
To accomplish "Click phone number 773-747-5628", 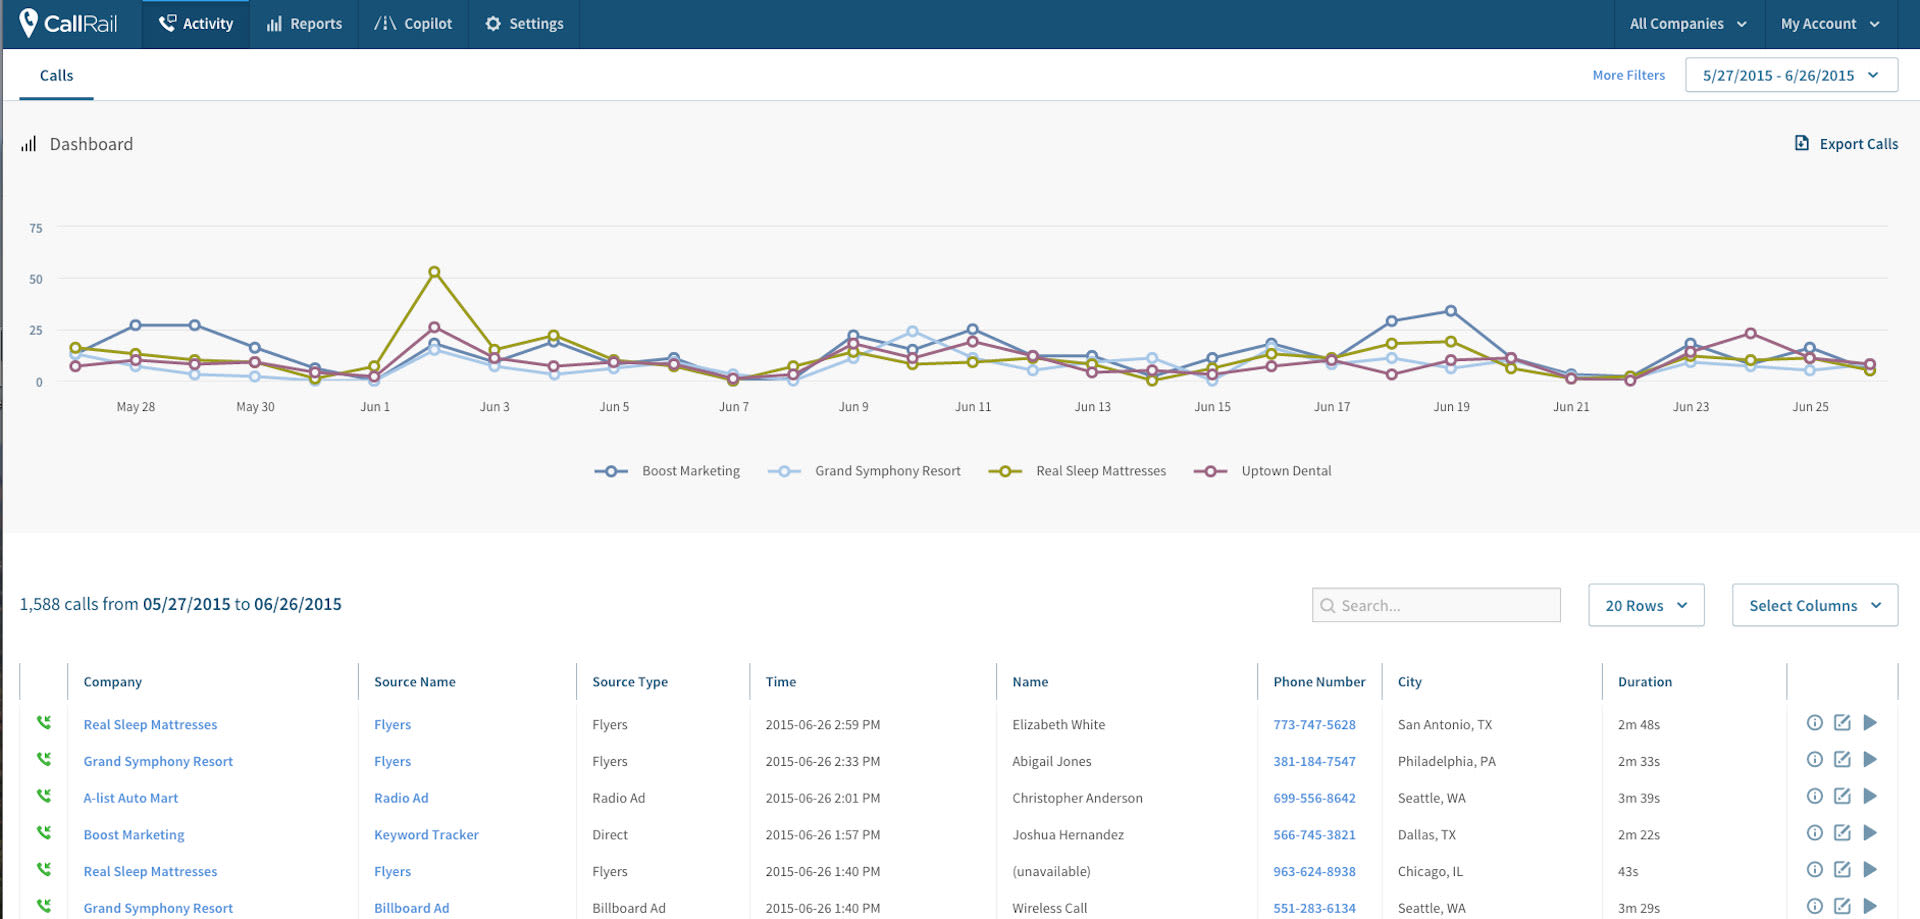I will (1314, 725).
